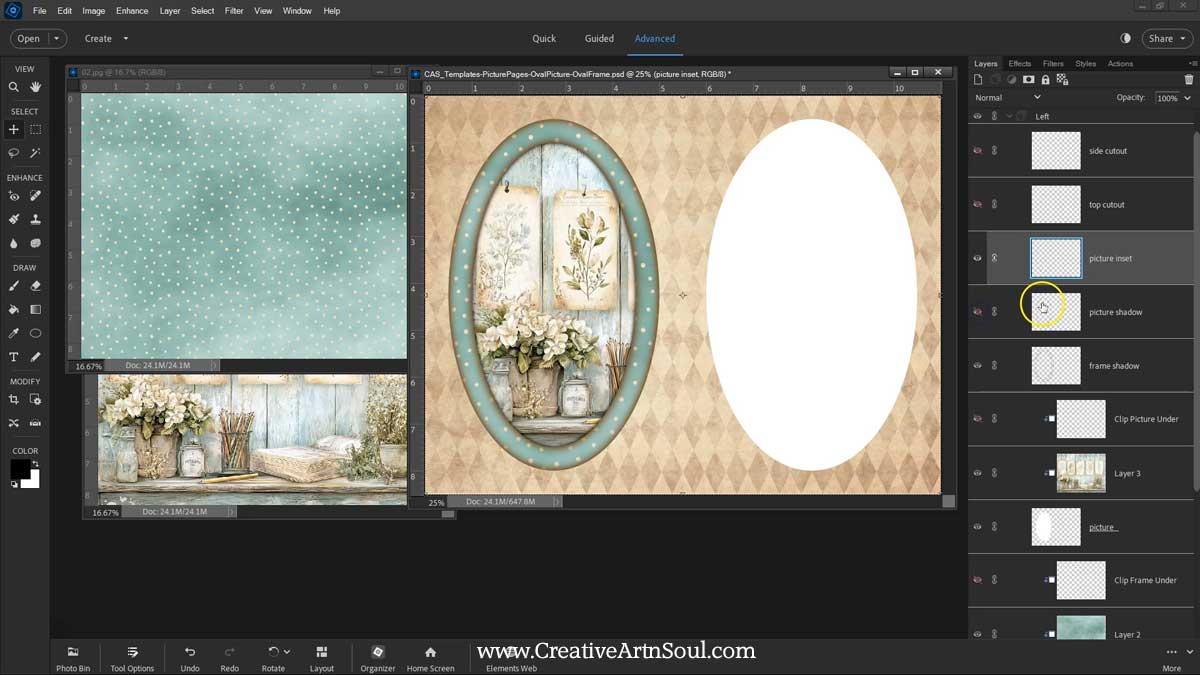Open the Share dropdown
The height and width of the screenshot is (675, 1200).
(x=1166, y=39)
